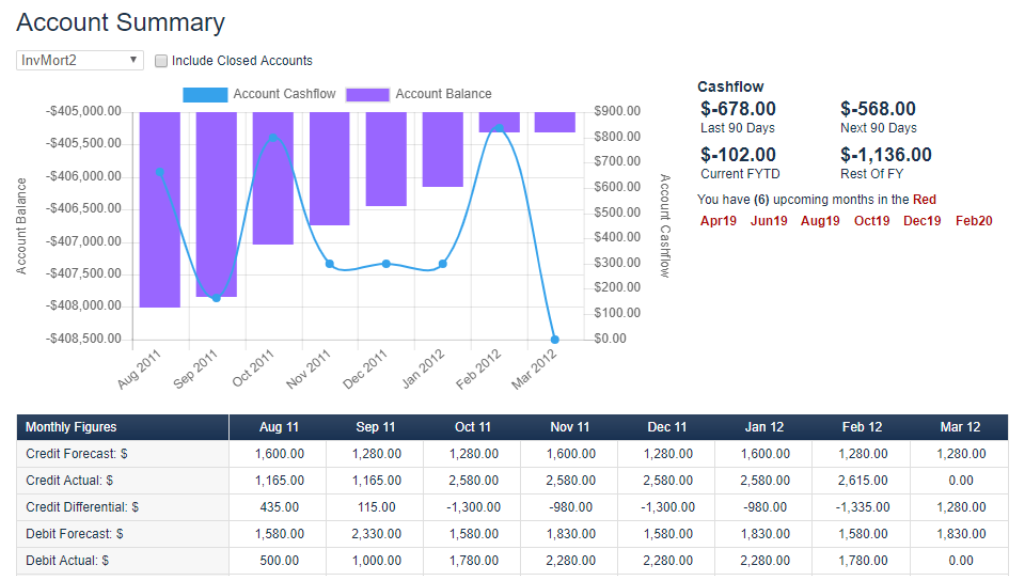Open the Apr19 red month link

[717, 221]
